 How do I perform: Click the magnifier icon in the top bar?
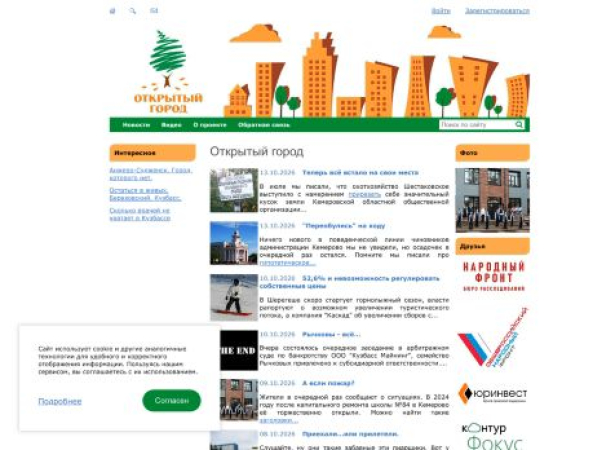point(132,11)
